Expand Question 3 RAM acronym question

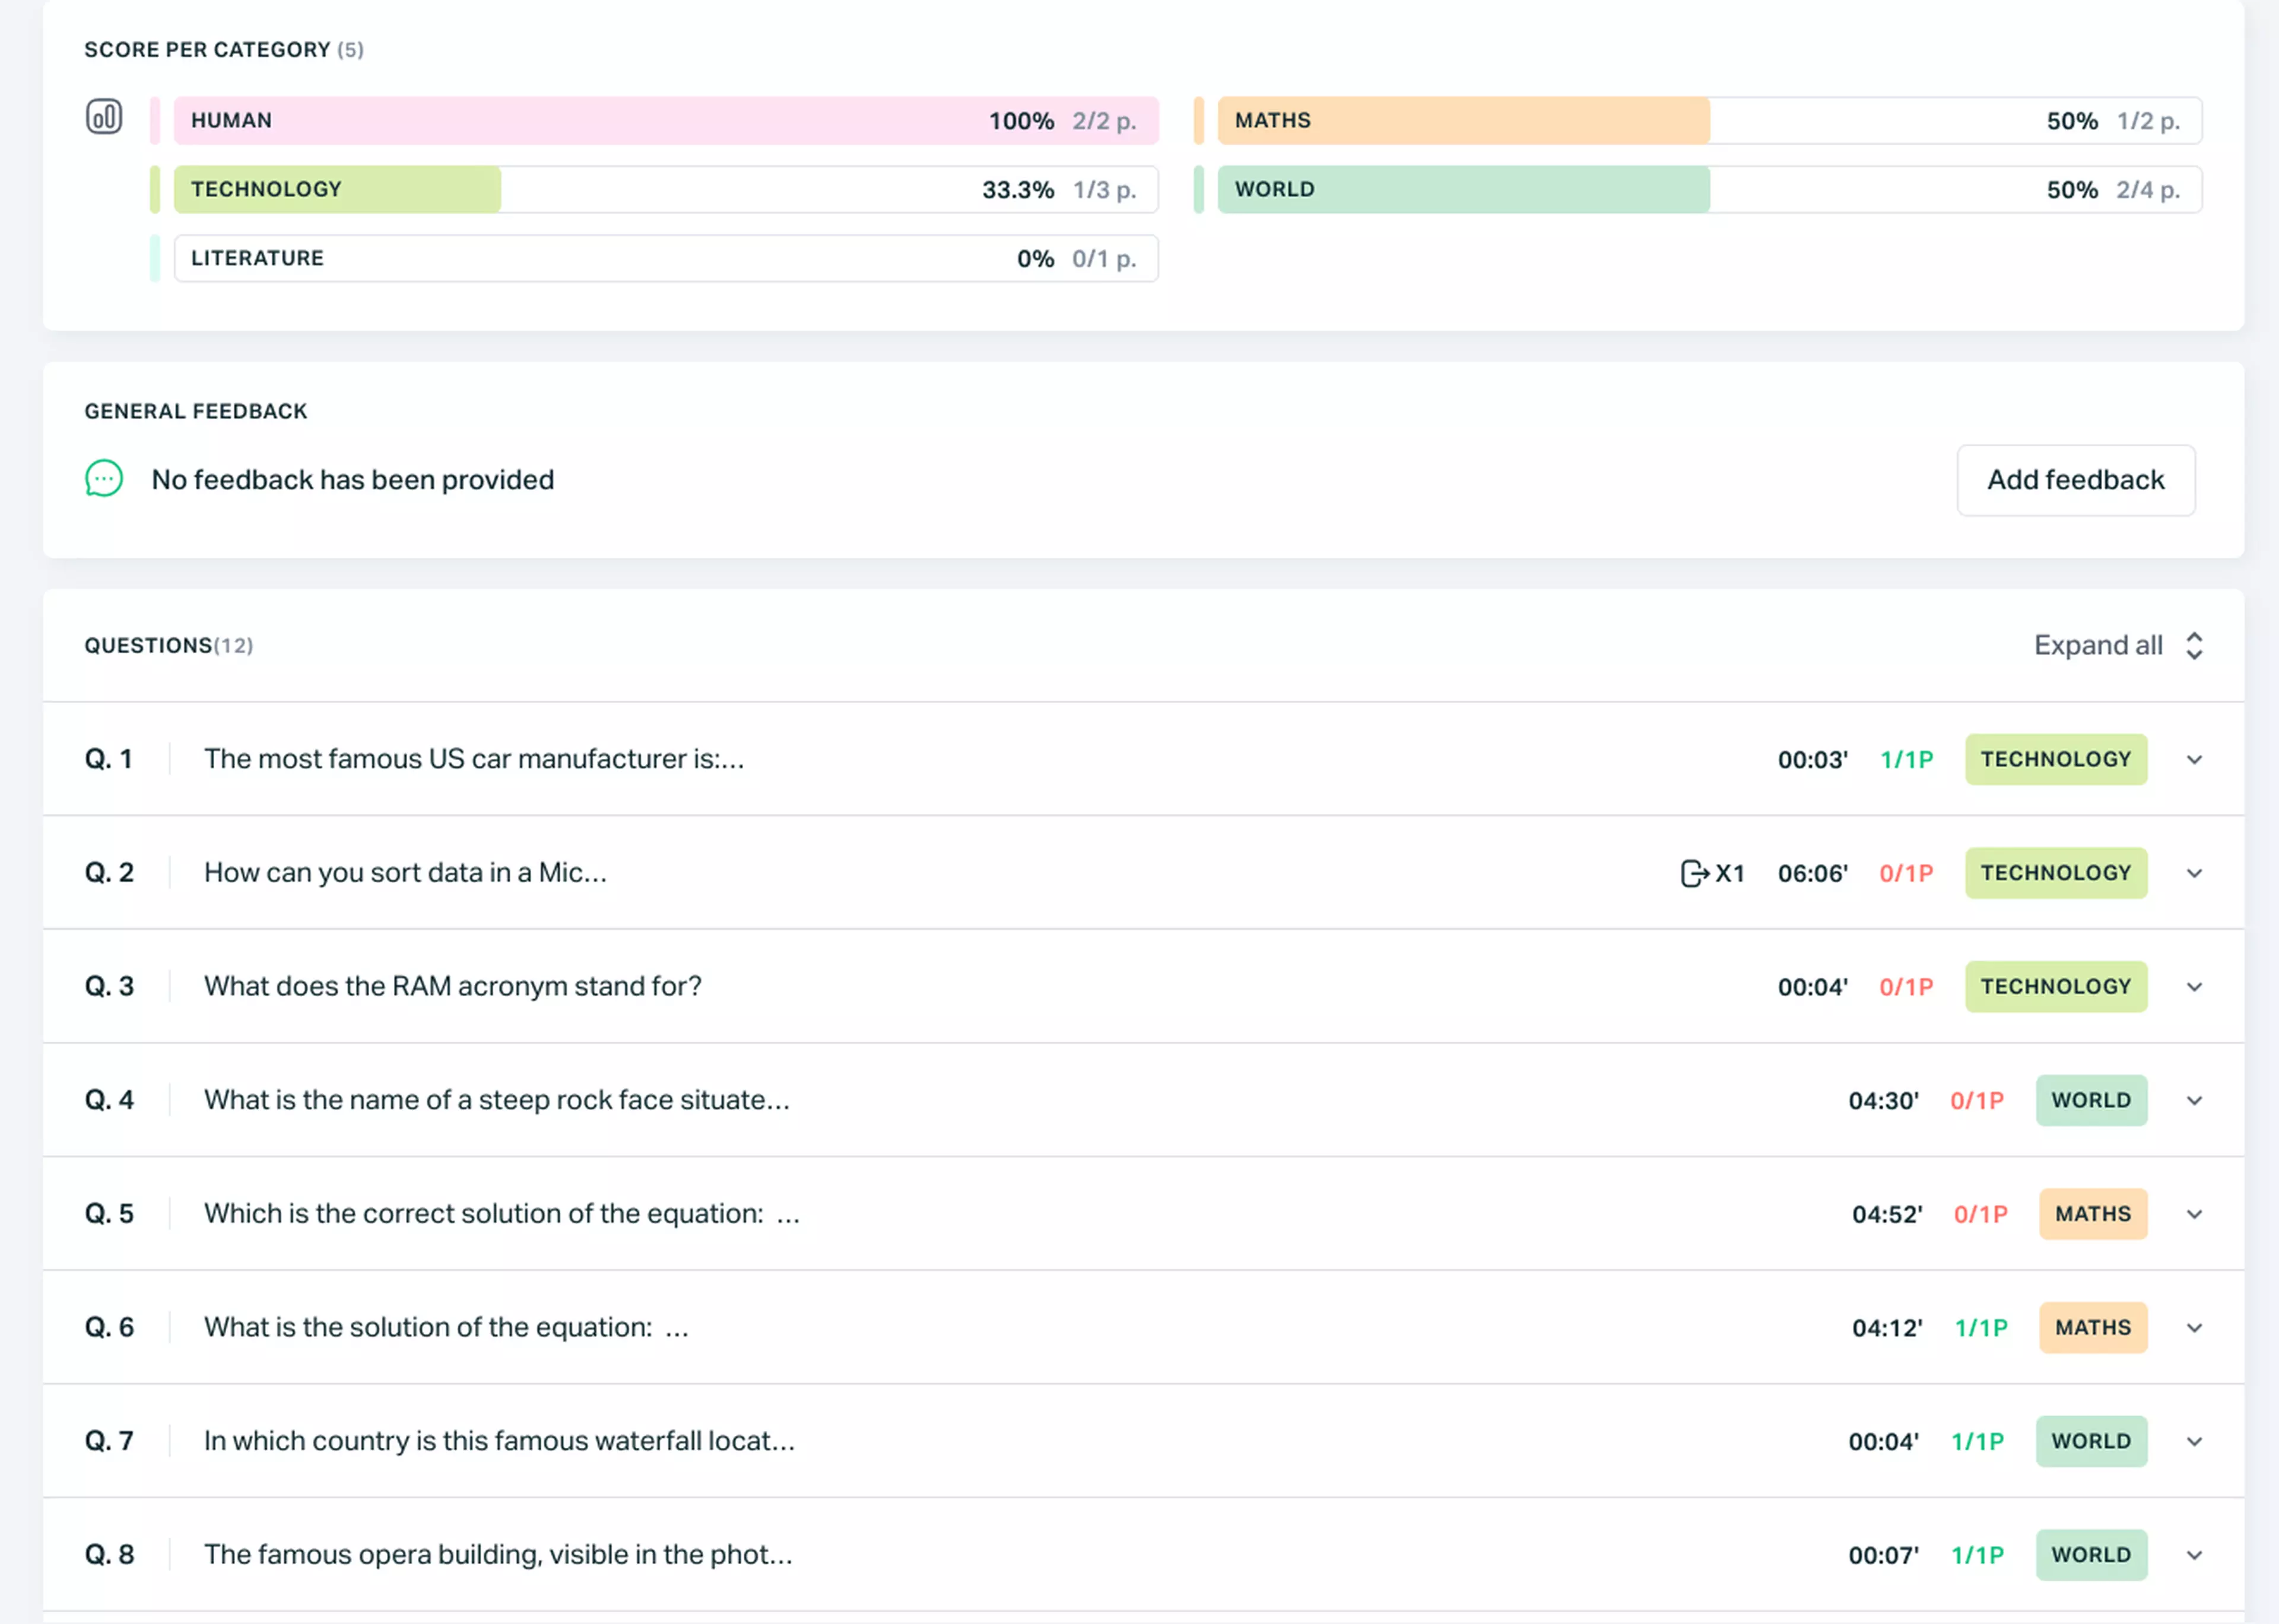(x=2194, y=986)
